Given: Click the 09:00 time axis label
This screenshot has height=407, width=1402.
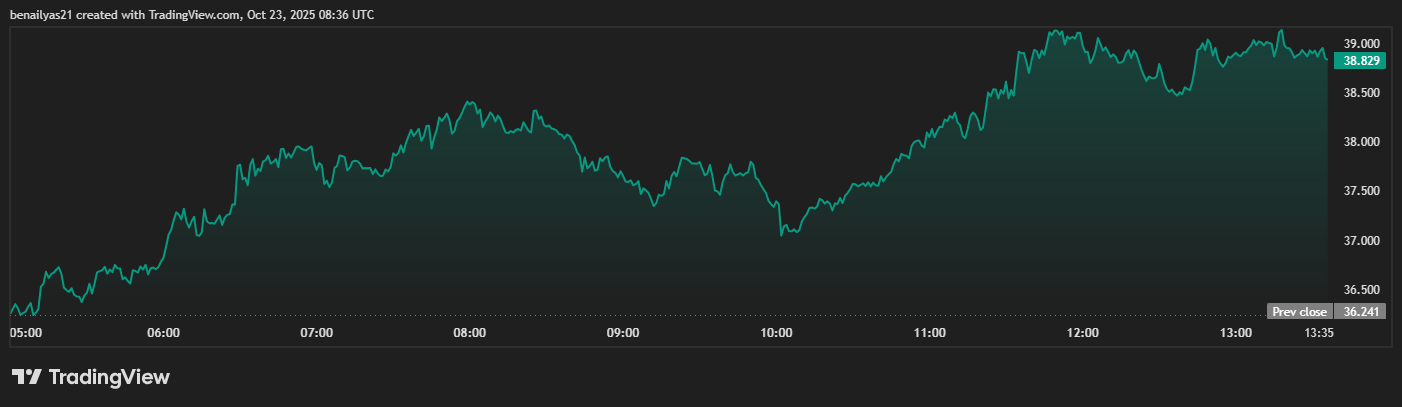Looking at the screenshot, I should pos(623,332).
